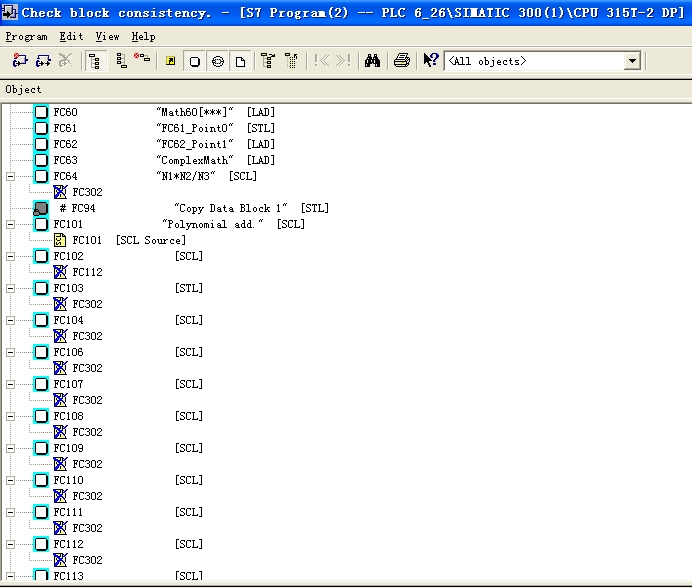Select FC302 child under FC104
The height and width of the screenshot is (588, 692).
pos(87,336)
